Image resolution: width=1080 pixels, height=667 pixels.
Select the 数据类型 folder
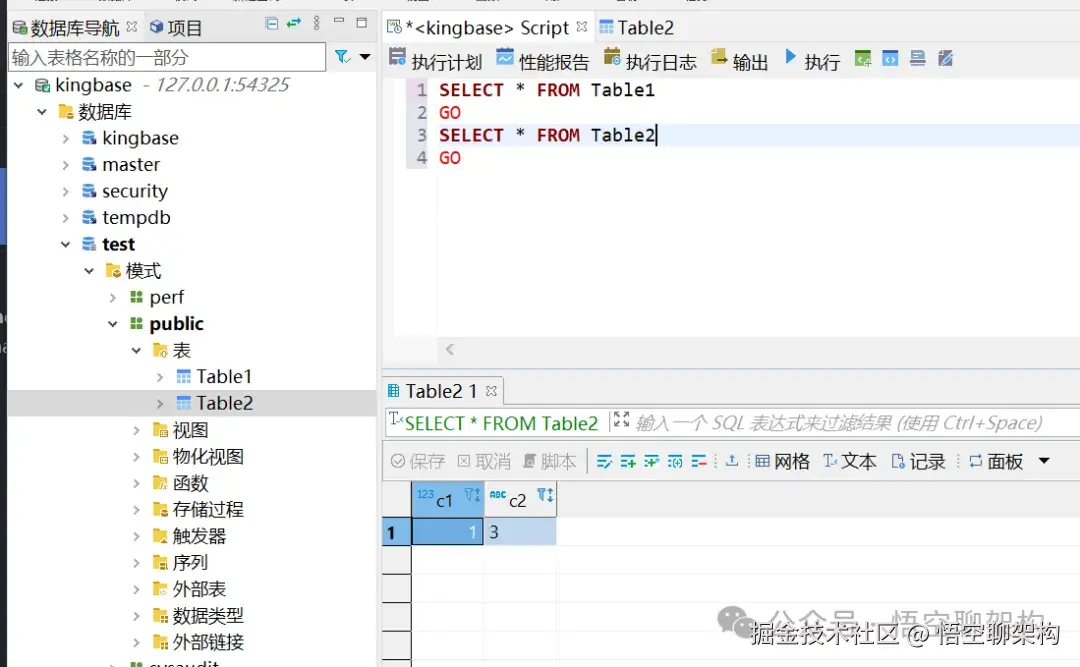click(208, 616)
